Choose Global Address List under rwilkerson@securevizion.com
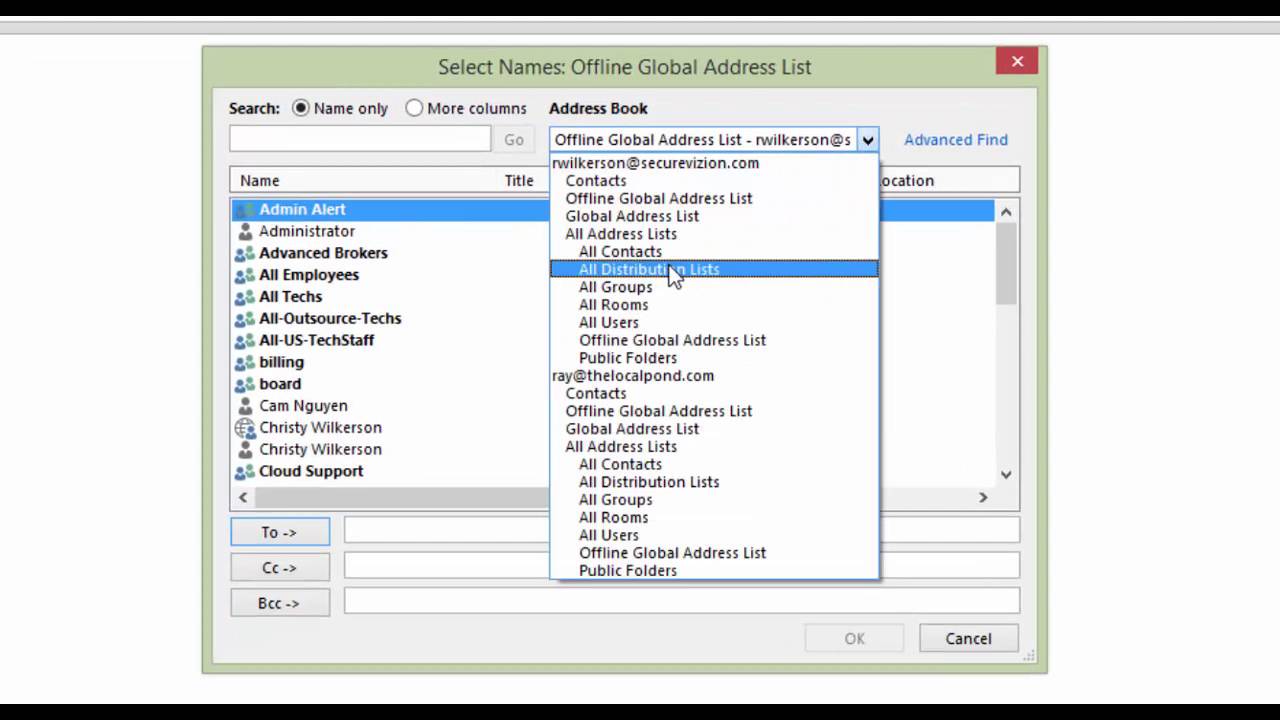Screen dimensions: 1280x720 tap(632, 216)
